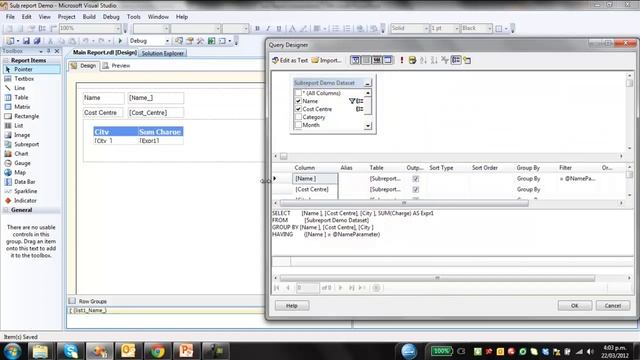Pick the Indicator toolbox item
Viewport: 640px width, 360px height.
point(25,201)
